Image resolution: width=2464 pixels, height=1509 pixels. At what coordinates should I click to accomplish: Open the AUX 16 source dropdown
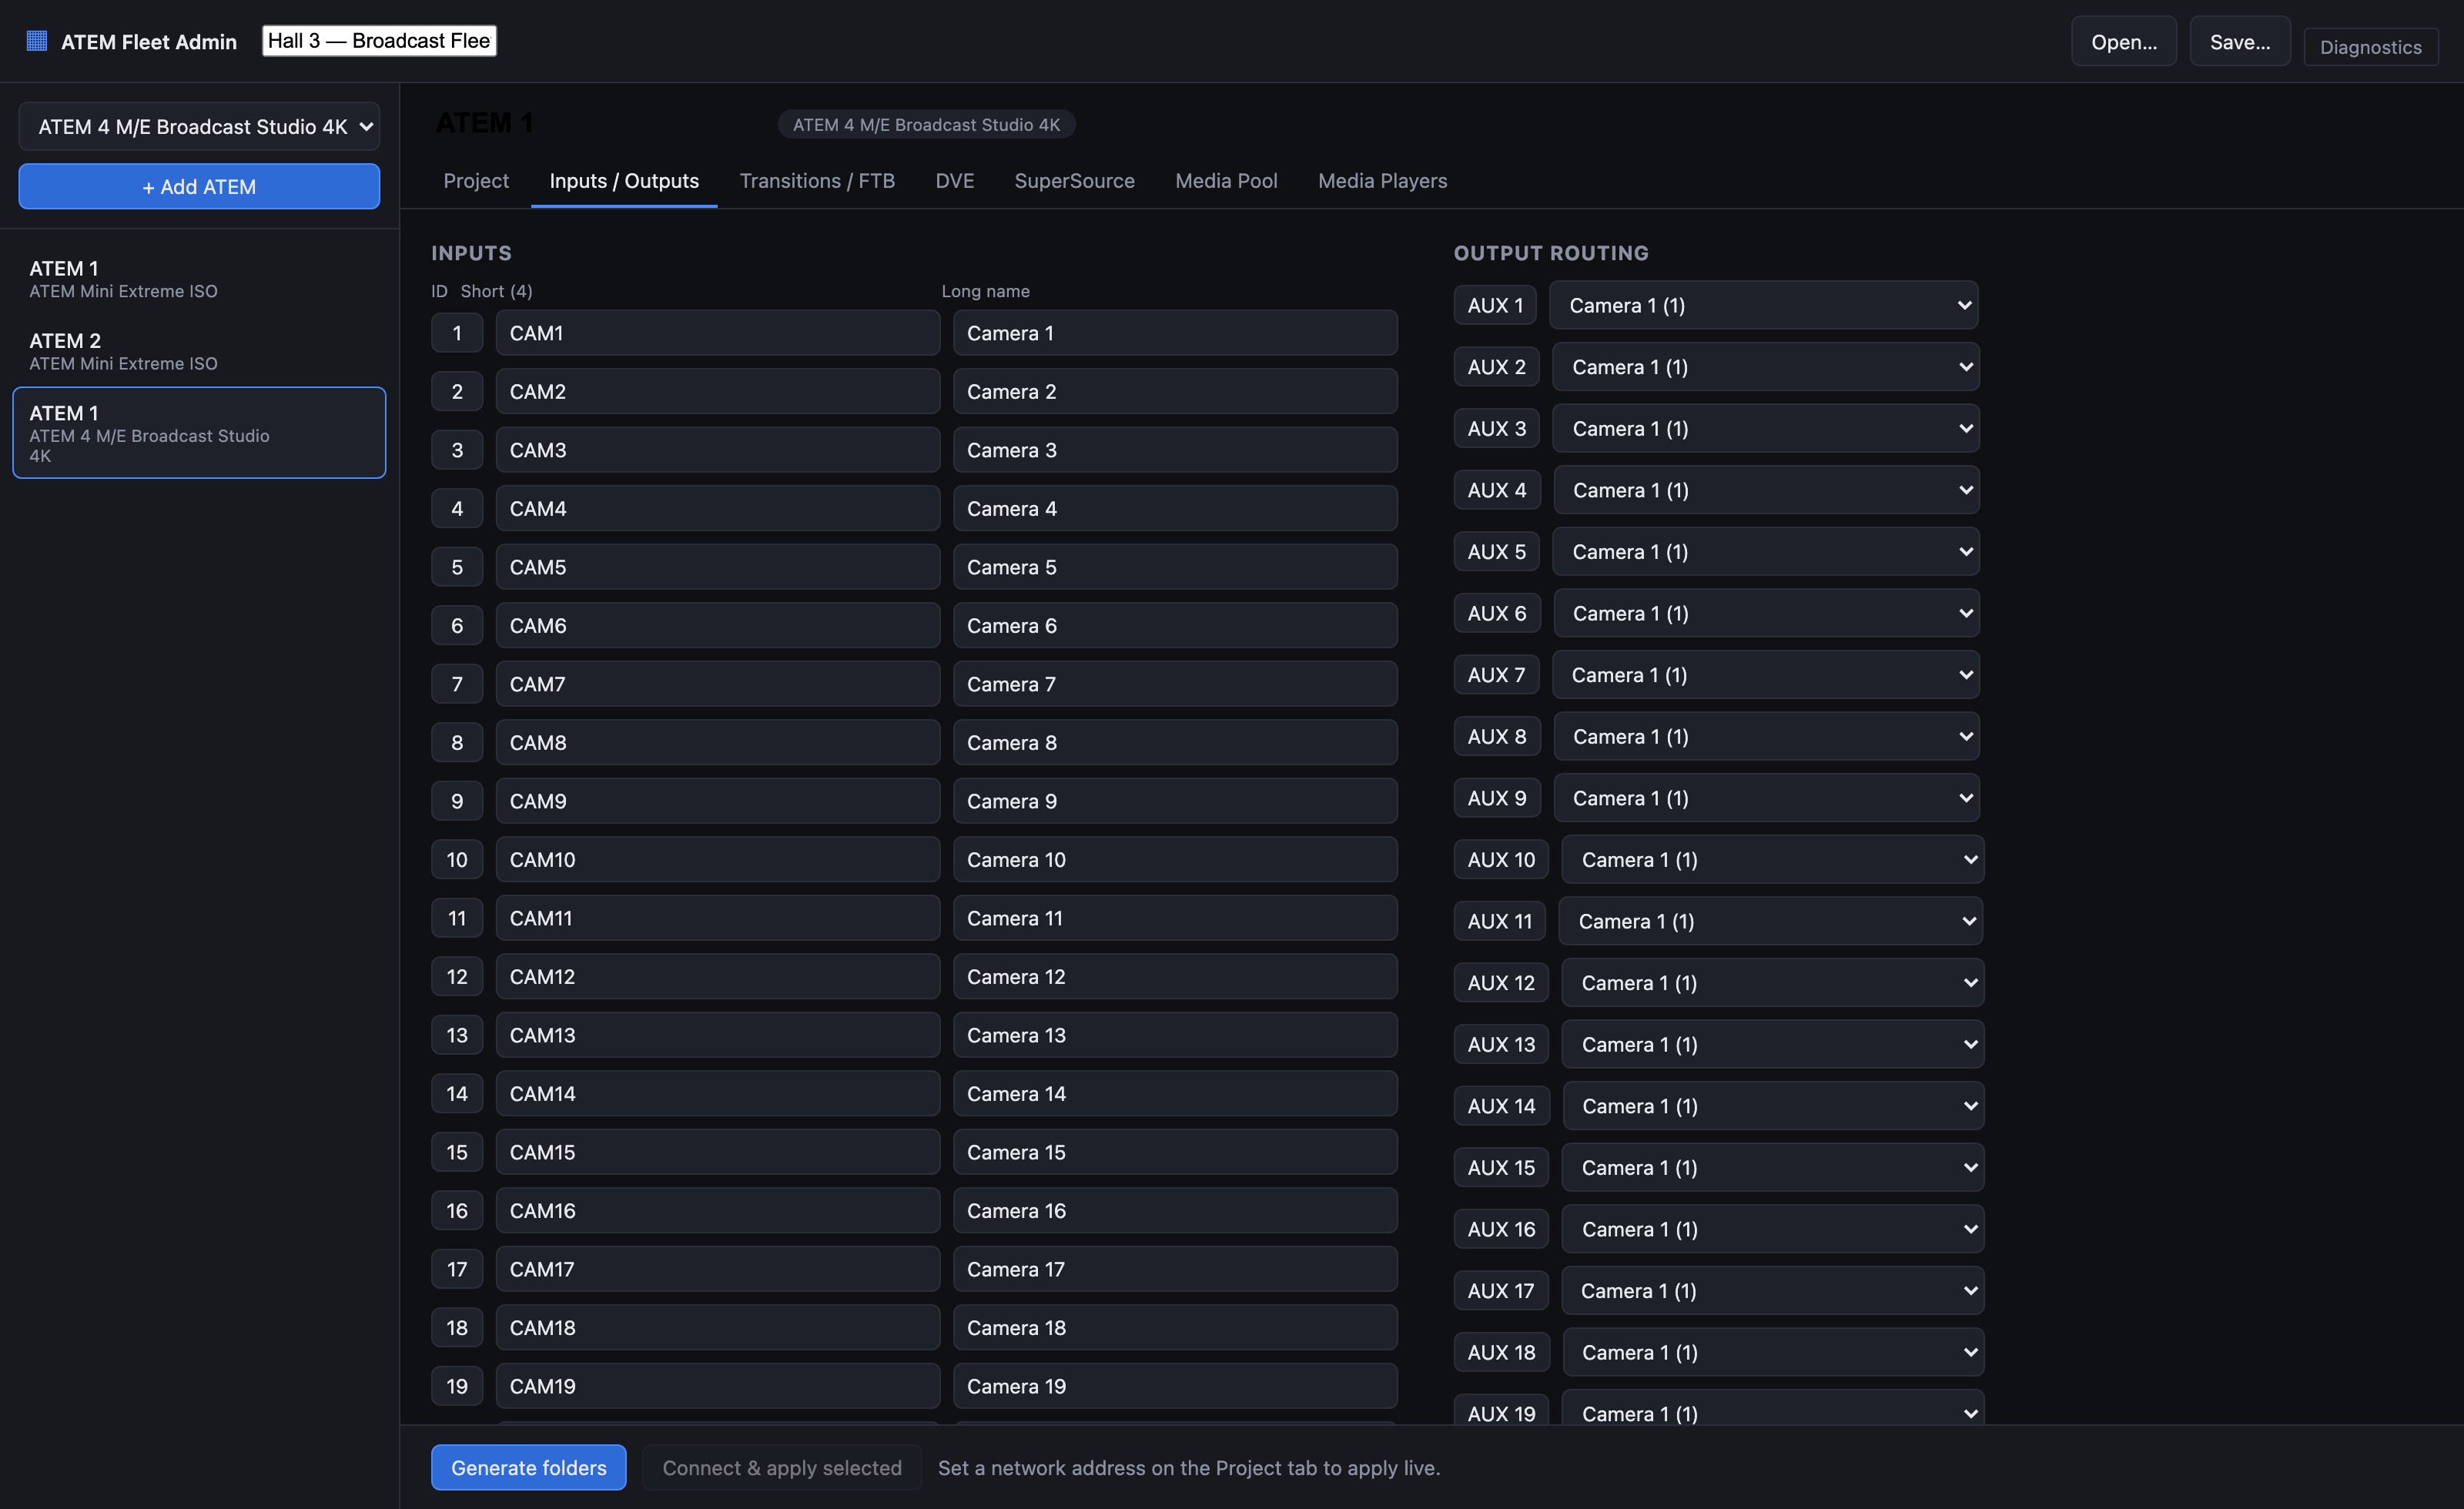(1772, 1230)
